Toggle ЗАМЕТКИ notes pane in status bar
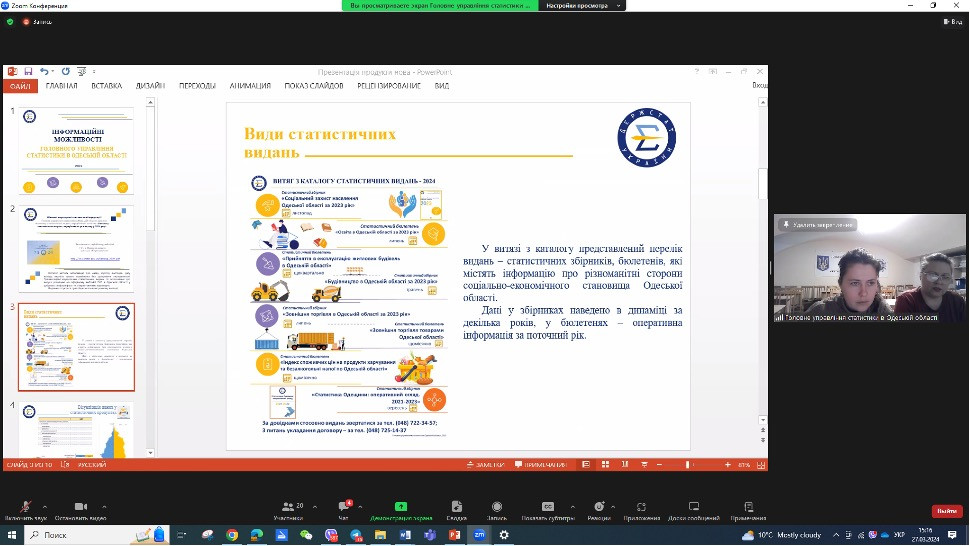Viewport: 970px width, 546px height. pos(486,464)
